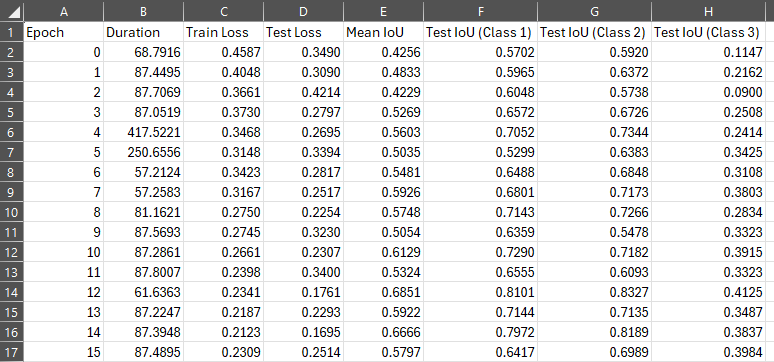Select test loss value 0.1695
The height and width of the screenshot is (362, 774).
(x=303, y=332)
